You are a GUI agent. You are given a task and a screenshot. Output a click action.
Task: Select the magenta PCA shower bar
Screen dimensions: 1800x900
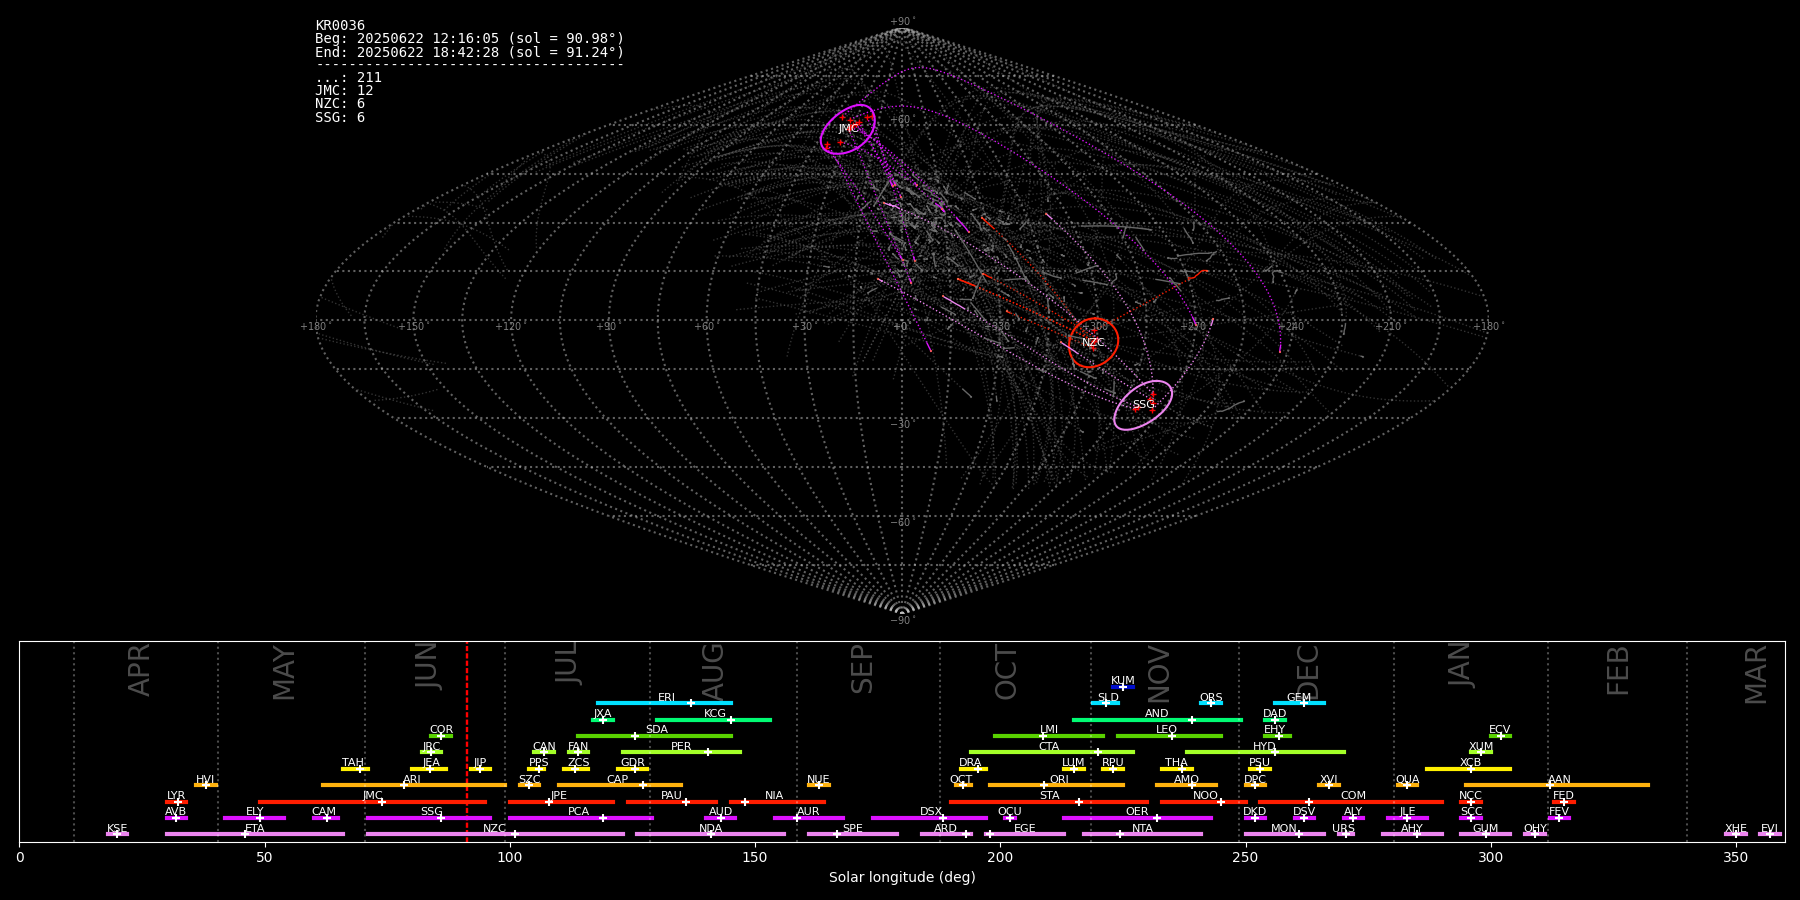tap(580, 818)
